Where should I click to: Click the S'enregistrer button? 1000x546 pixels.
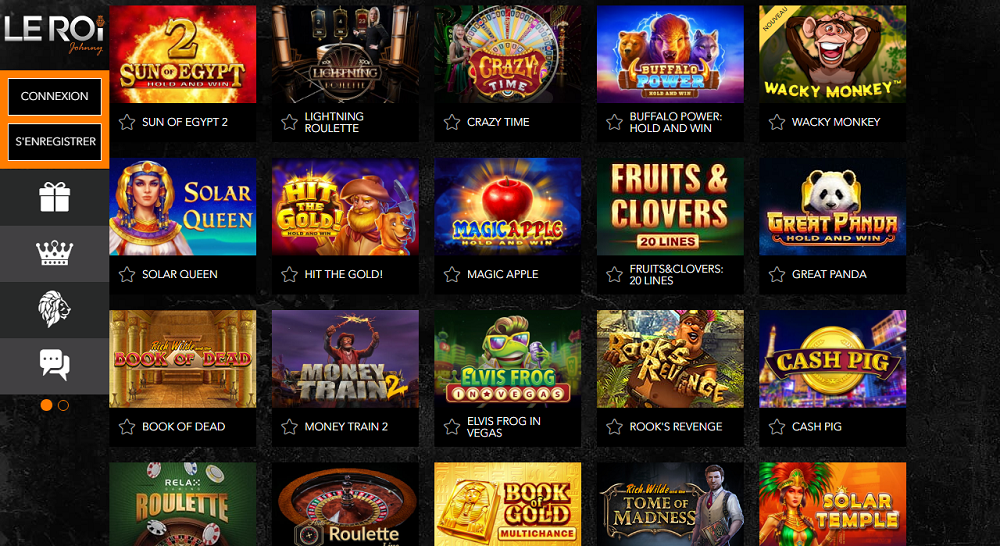click(54, 142)
